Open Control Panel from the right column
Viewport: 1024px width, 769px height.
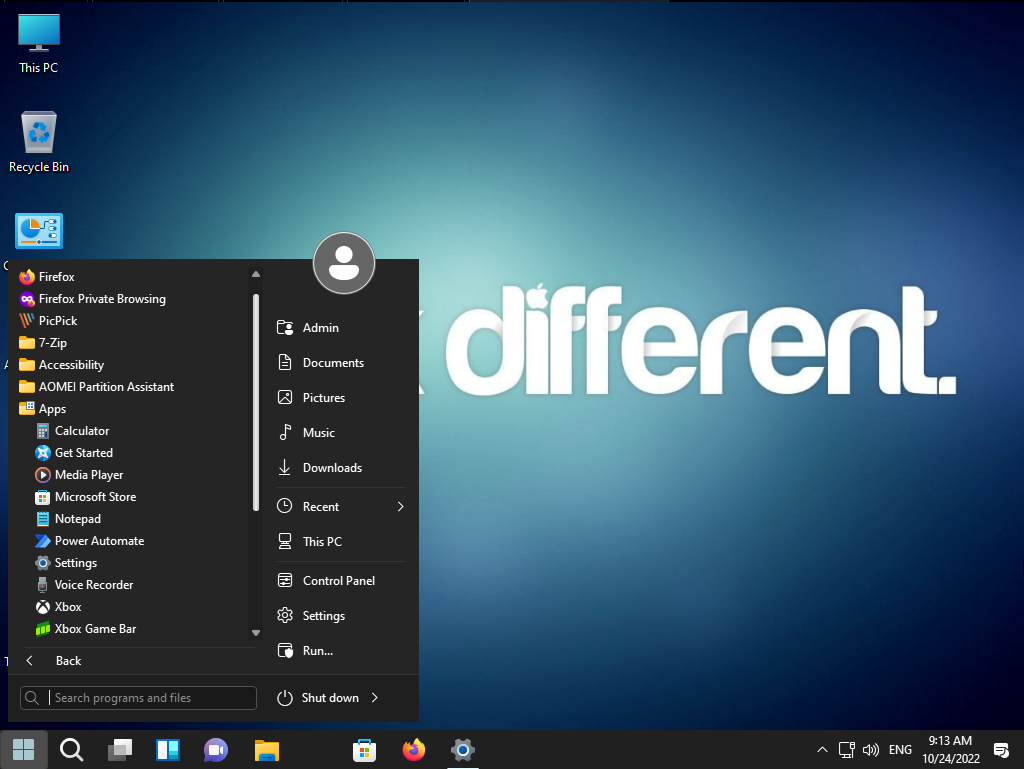338,581
